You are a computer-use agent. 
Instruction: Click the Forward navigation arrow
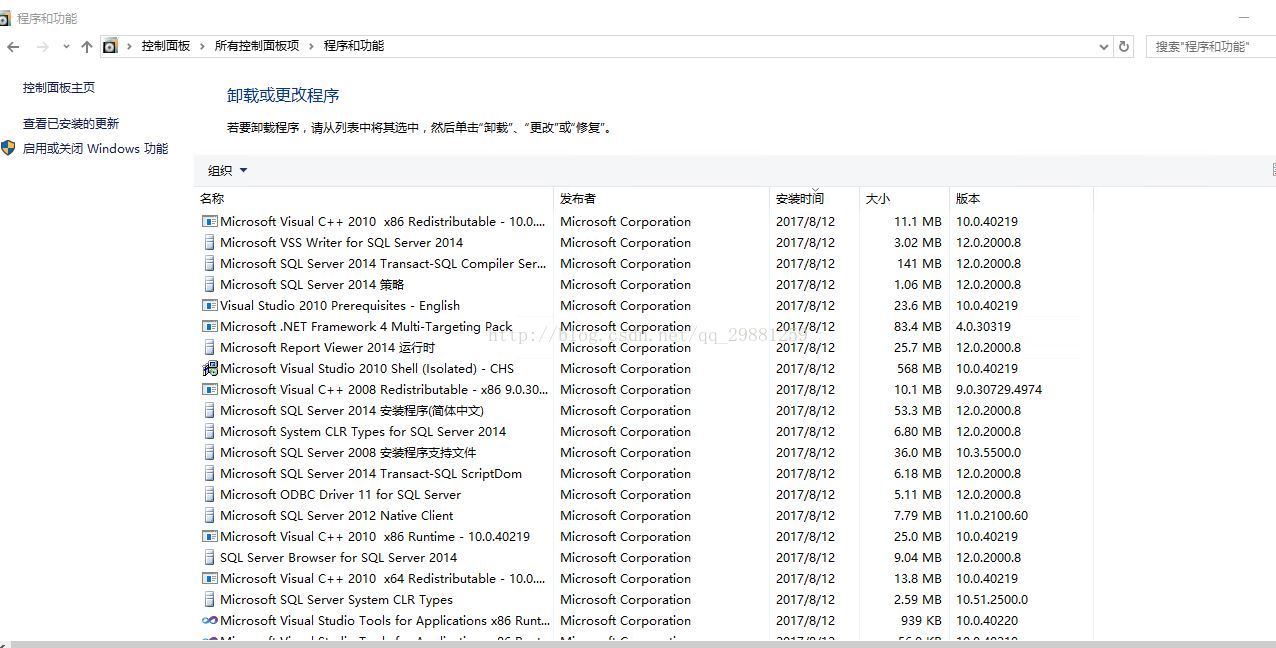42,46
